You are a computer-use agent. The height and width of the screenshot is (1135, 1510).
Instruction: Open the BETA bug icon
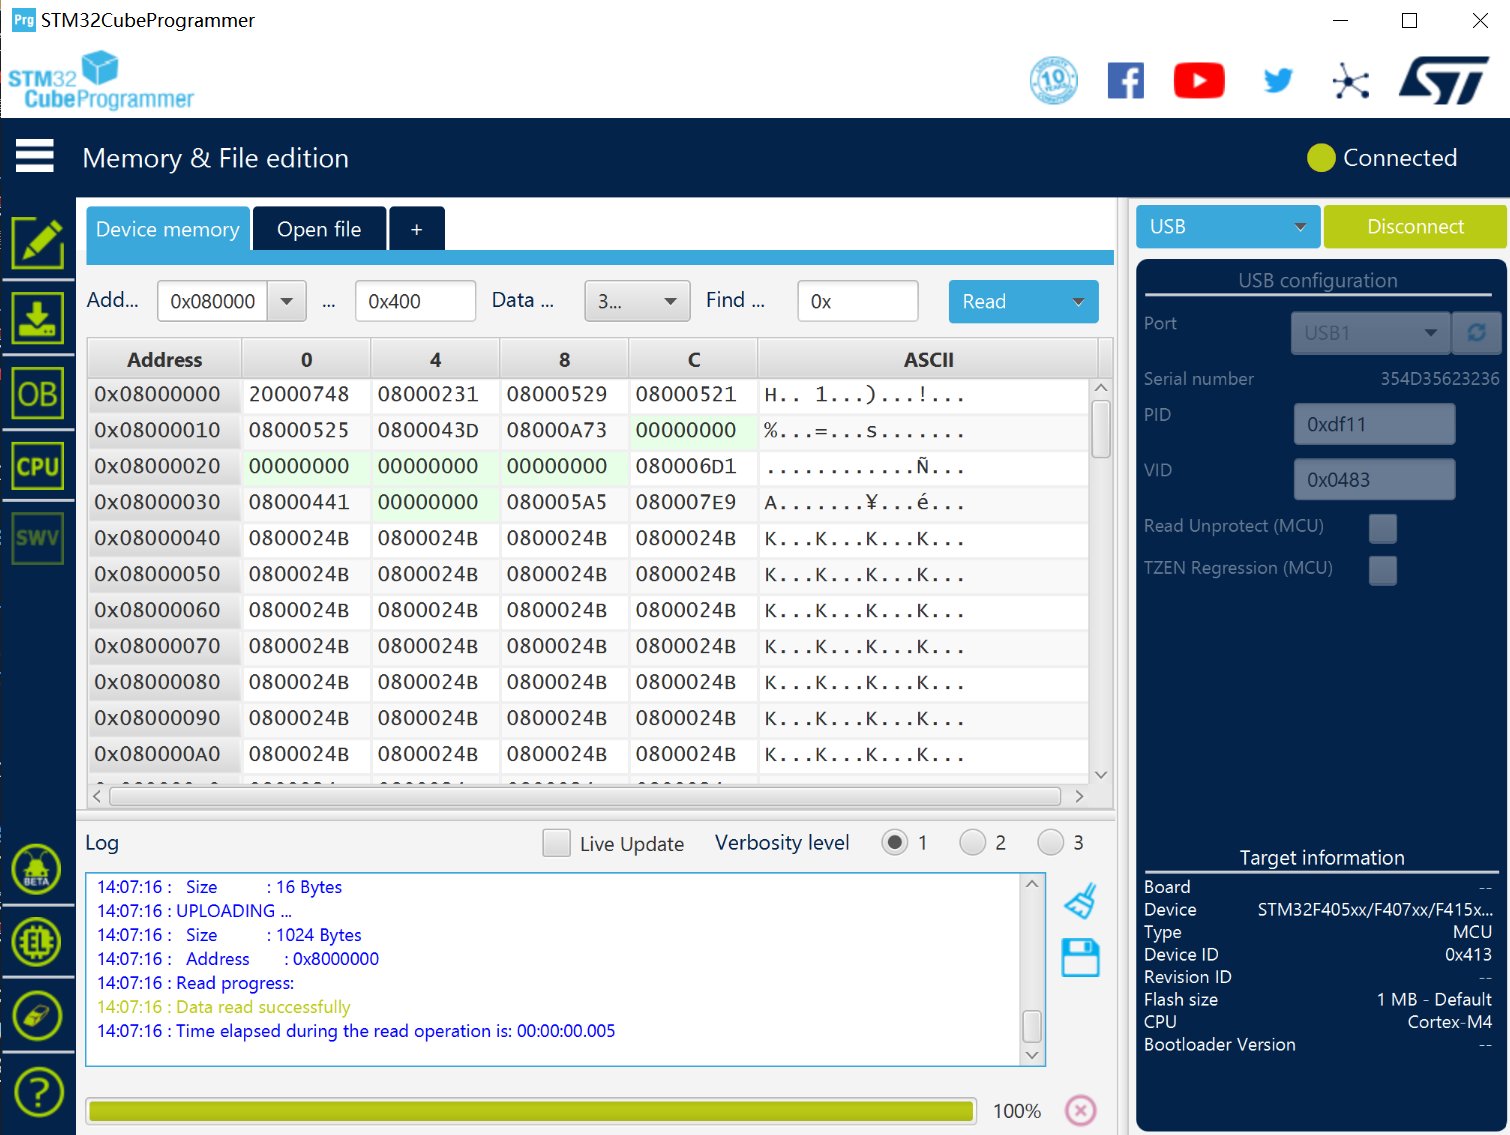(37, 869)
